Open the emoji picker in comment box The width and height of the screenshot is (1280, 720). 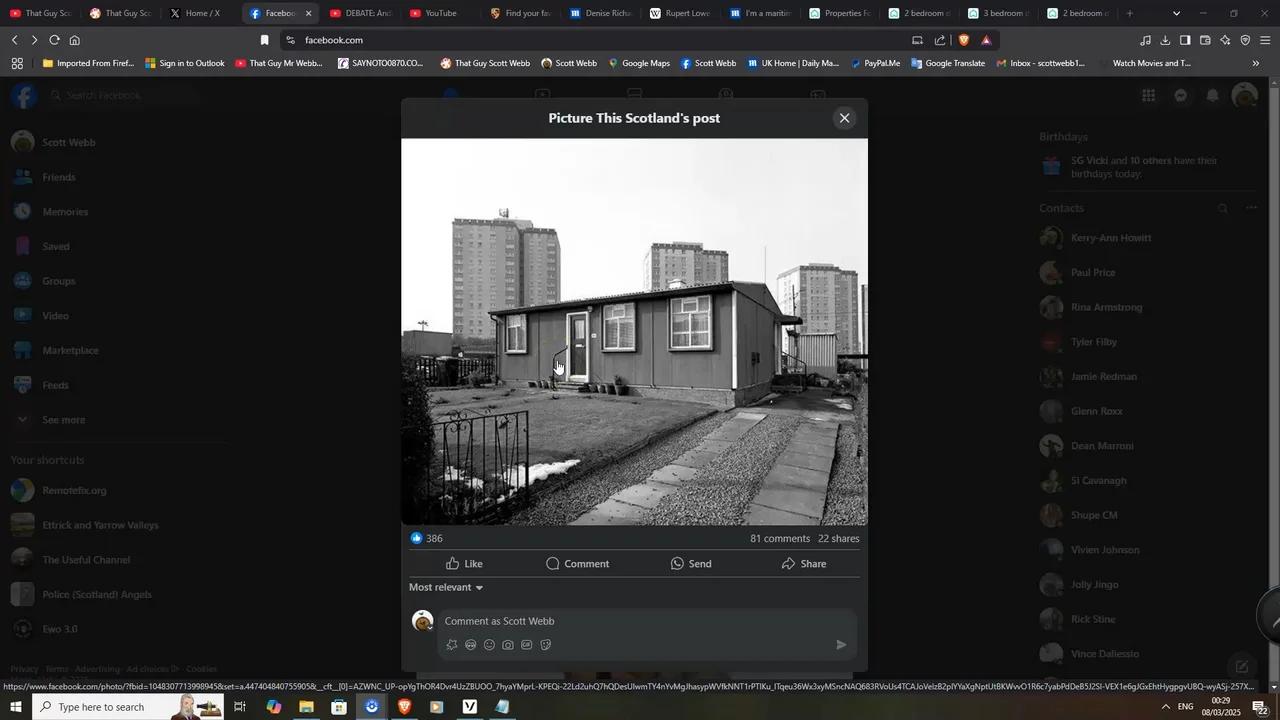pyautogui.click(x=489, y=644)
